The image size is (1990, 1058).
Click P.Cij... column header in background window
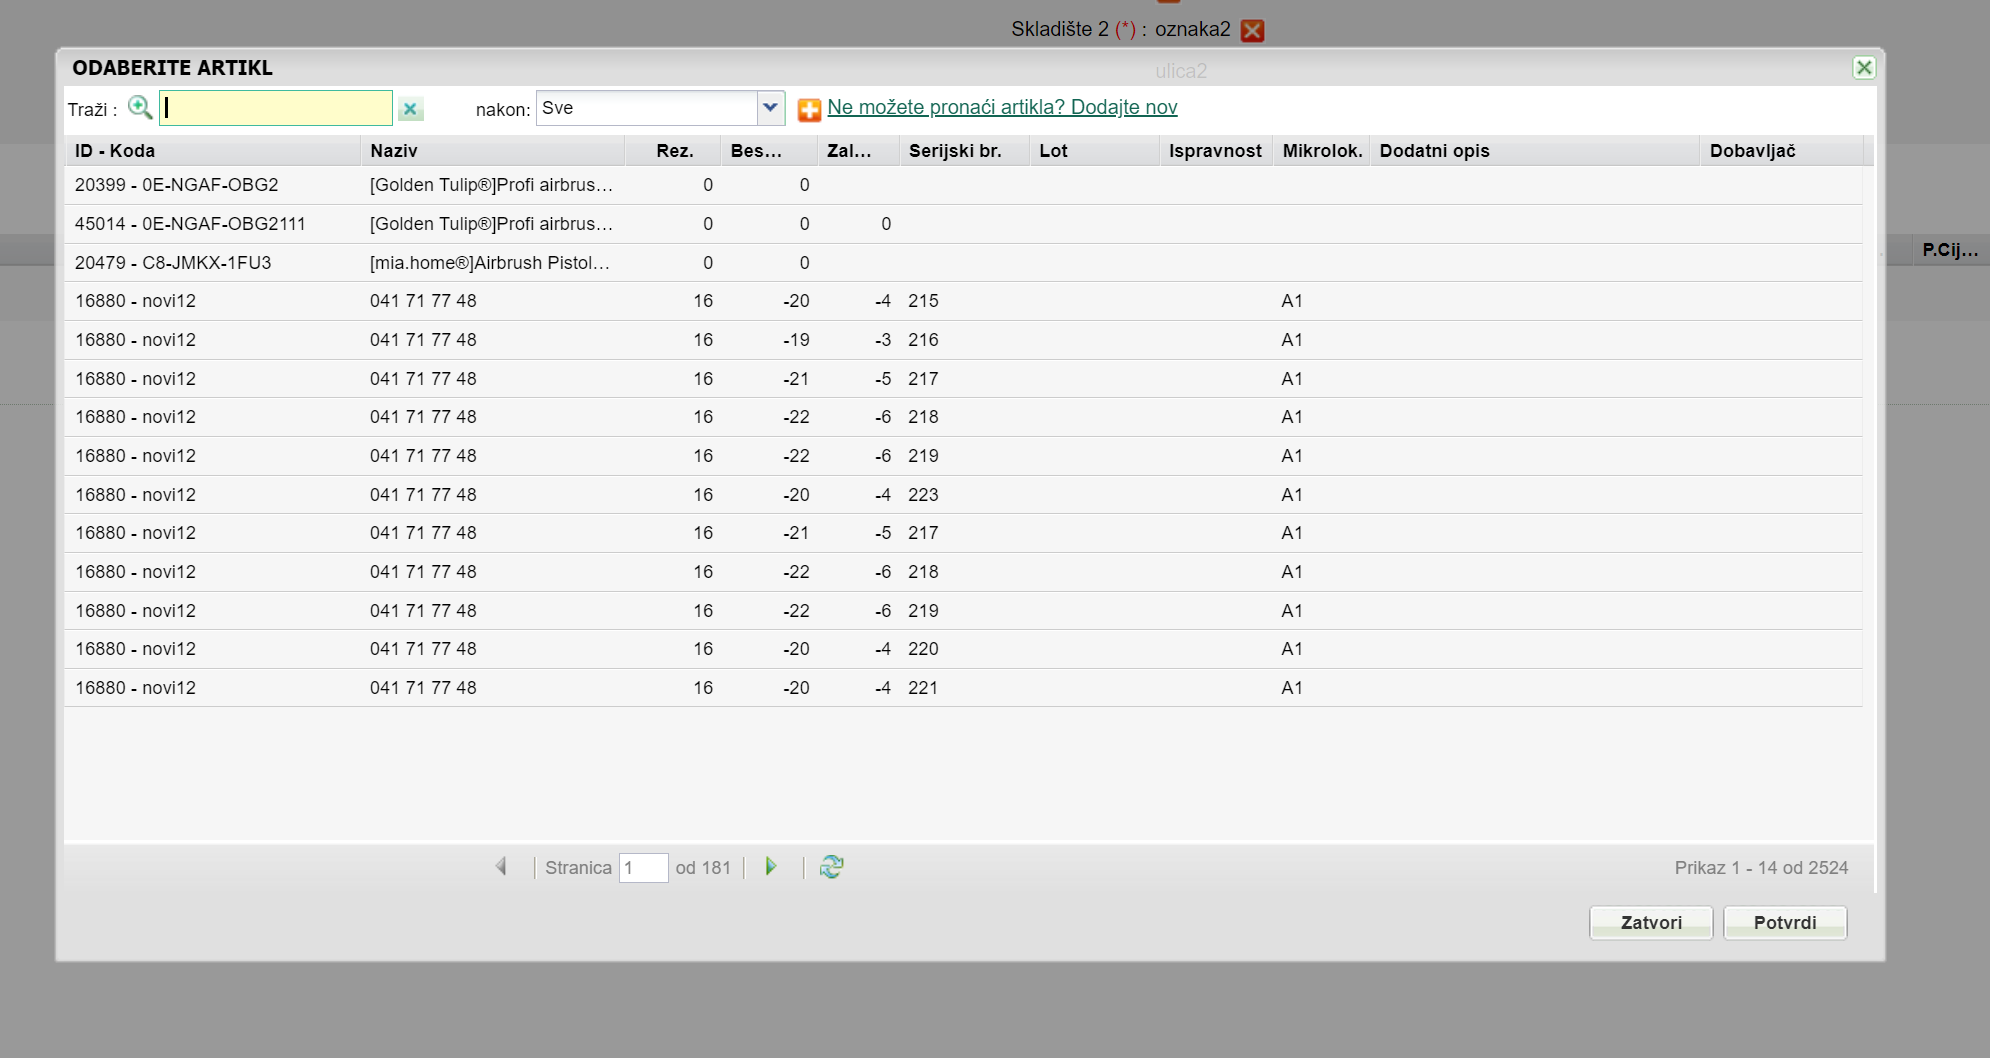coord(1949,250)
